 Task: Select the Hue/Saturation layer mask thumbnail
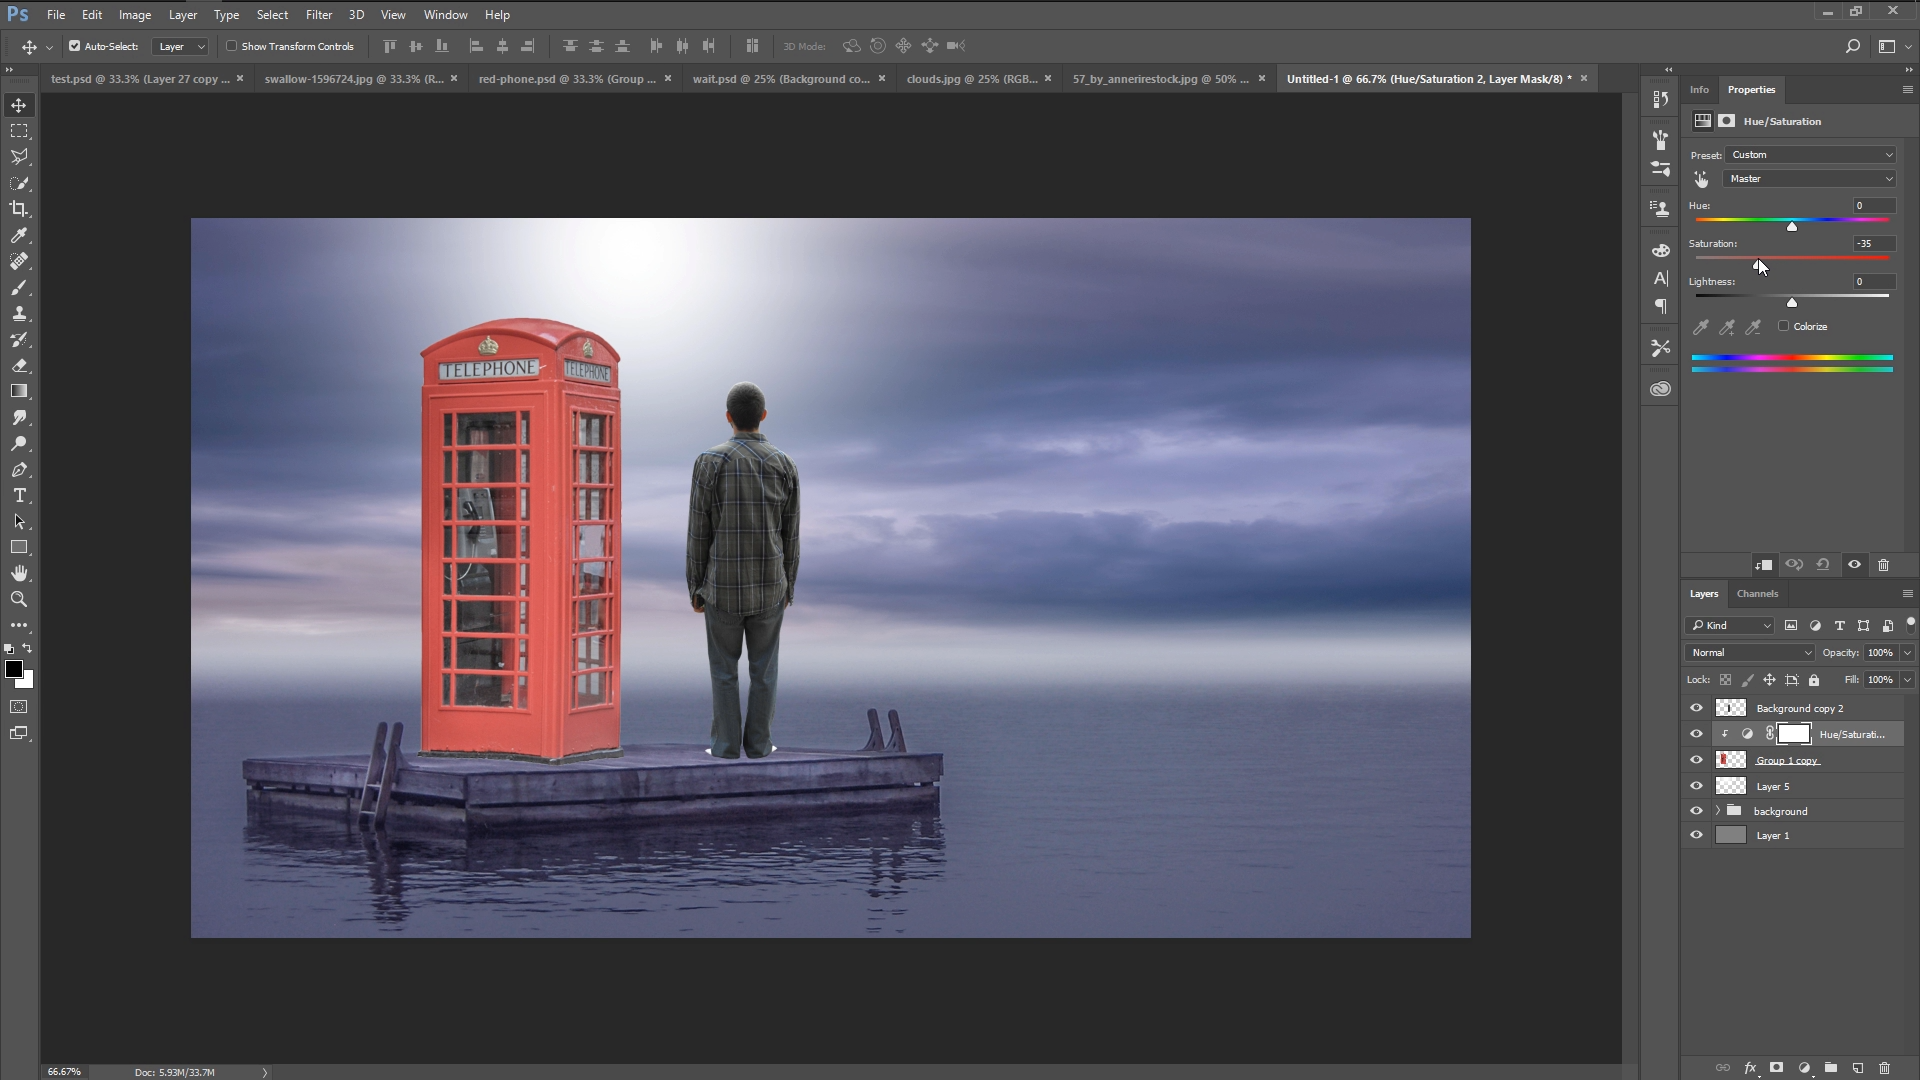click(1793, 734)
